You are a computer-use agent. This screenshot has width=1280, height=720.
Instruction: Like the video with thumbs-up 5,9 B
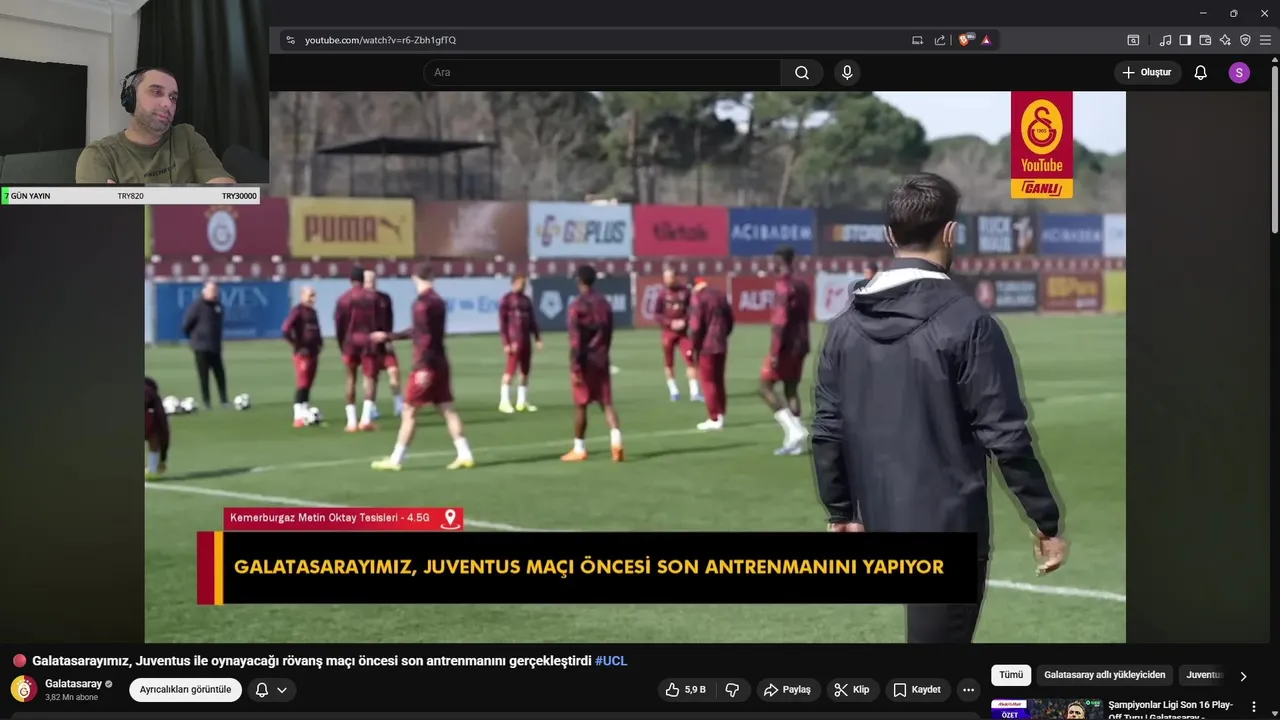[685, 690]
